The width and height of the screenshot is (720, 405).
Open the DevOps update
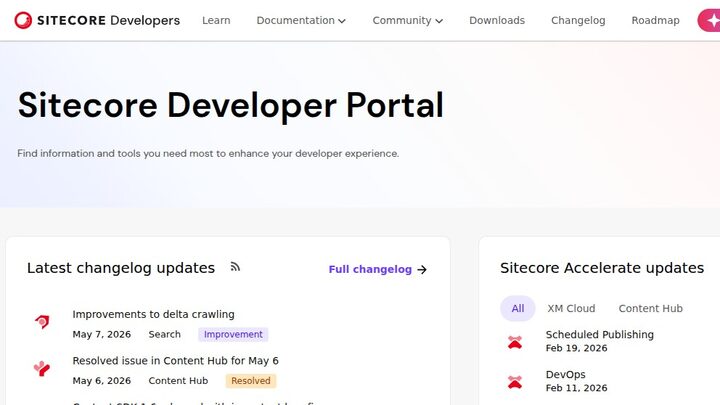[566, 374]
